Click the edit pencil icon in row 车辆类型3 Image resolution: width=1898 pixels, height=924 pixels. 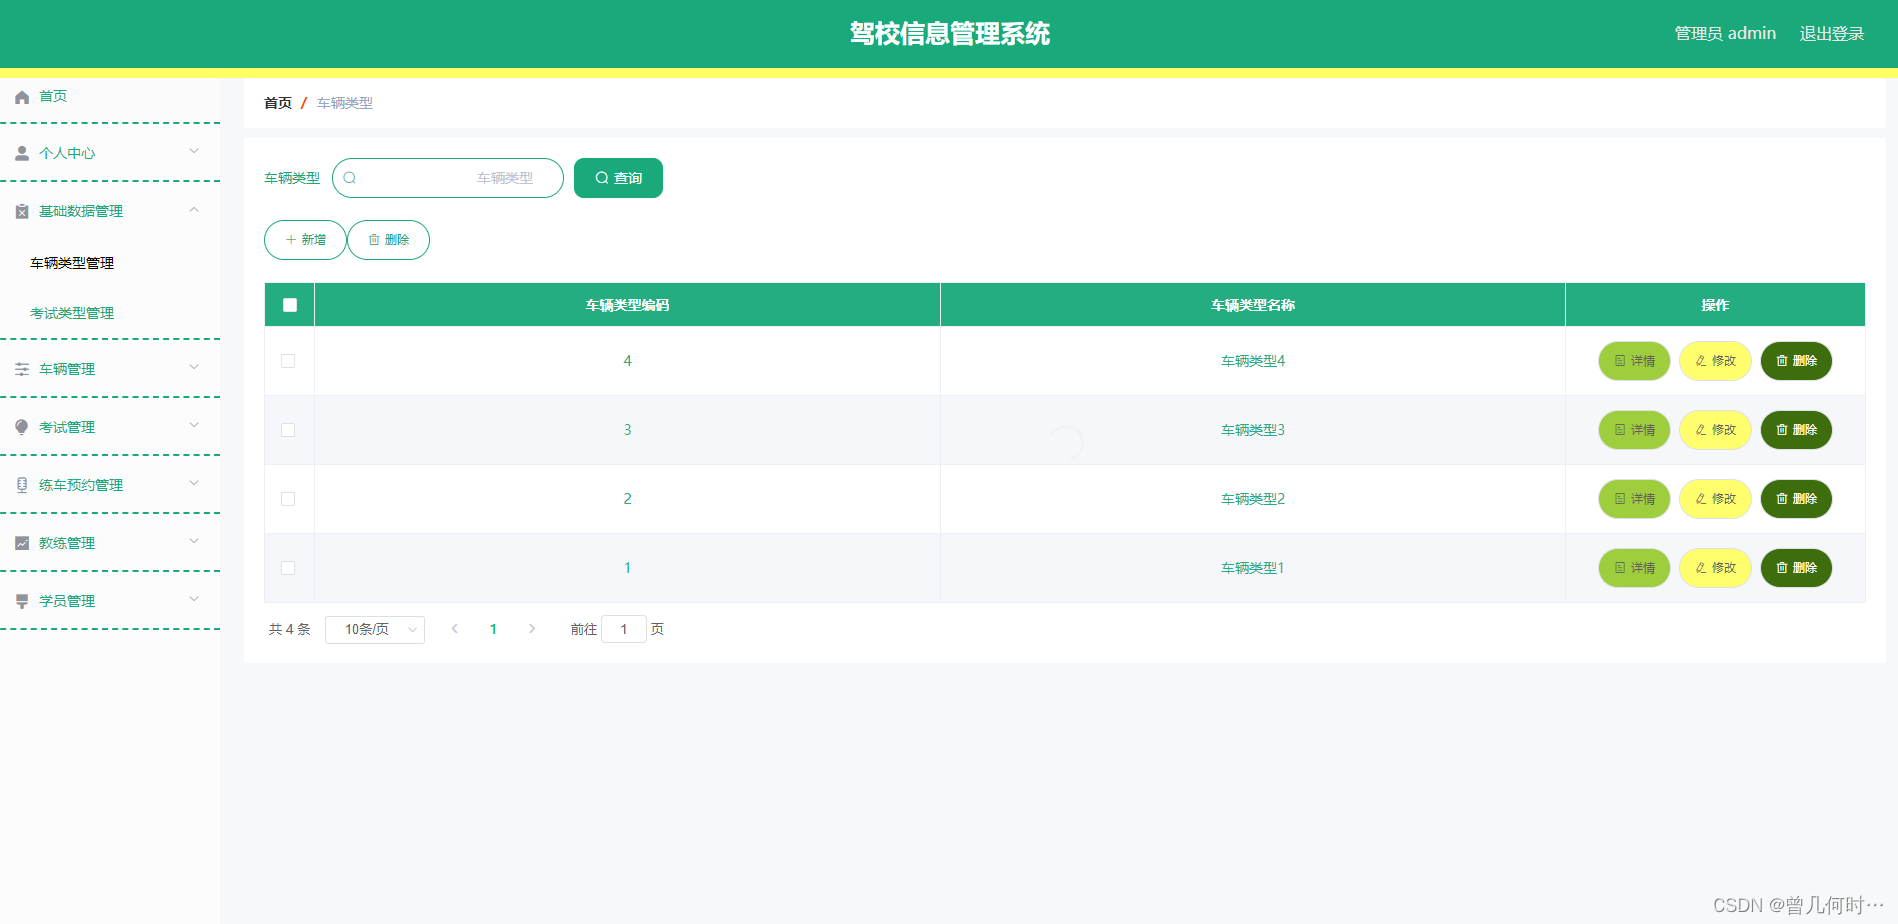1701,430
